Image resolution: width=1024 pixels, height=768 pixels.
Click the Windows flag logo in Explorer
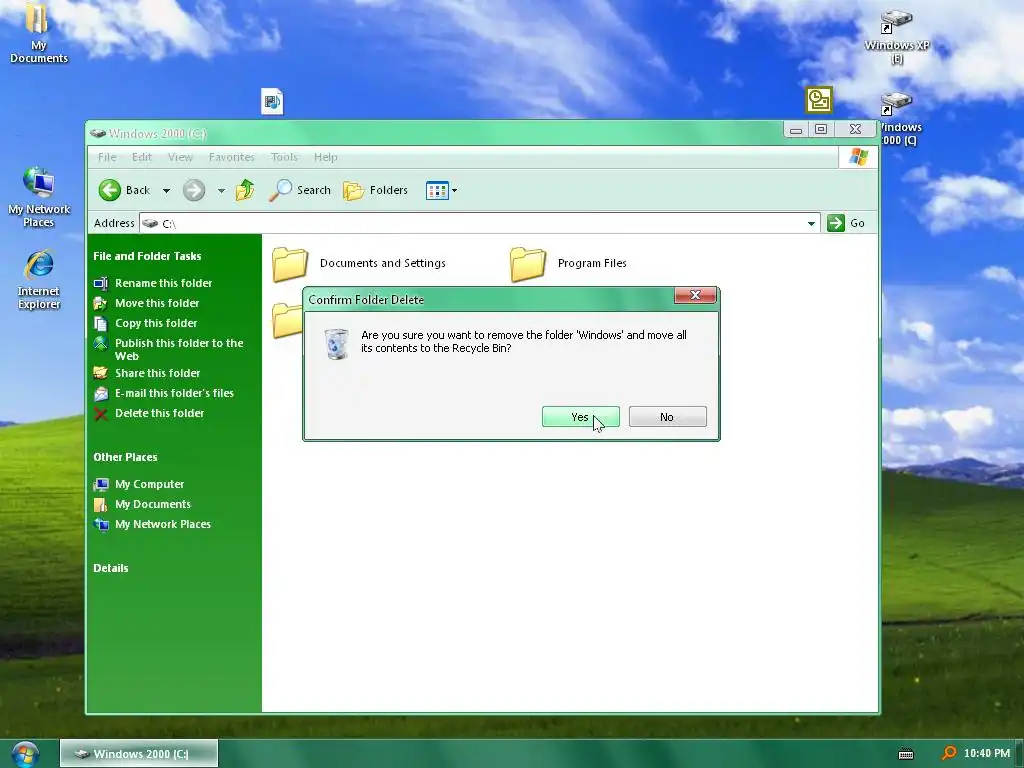point(858,157)
